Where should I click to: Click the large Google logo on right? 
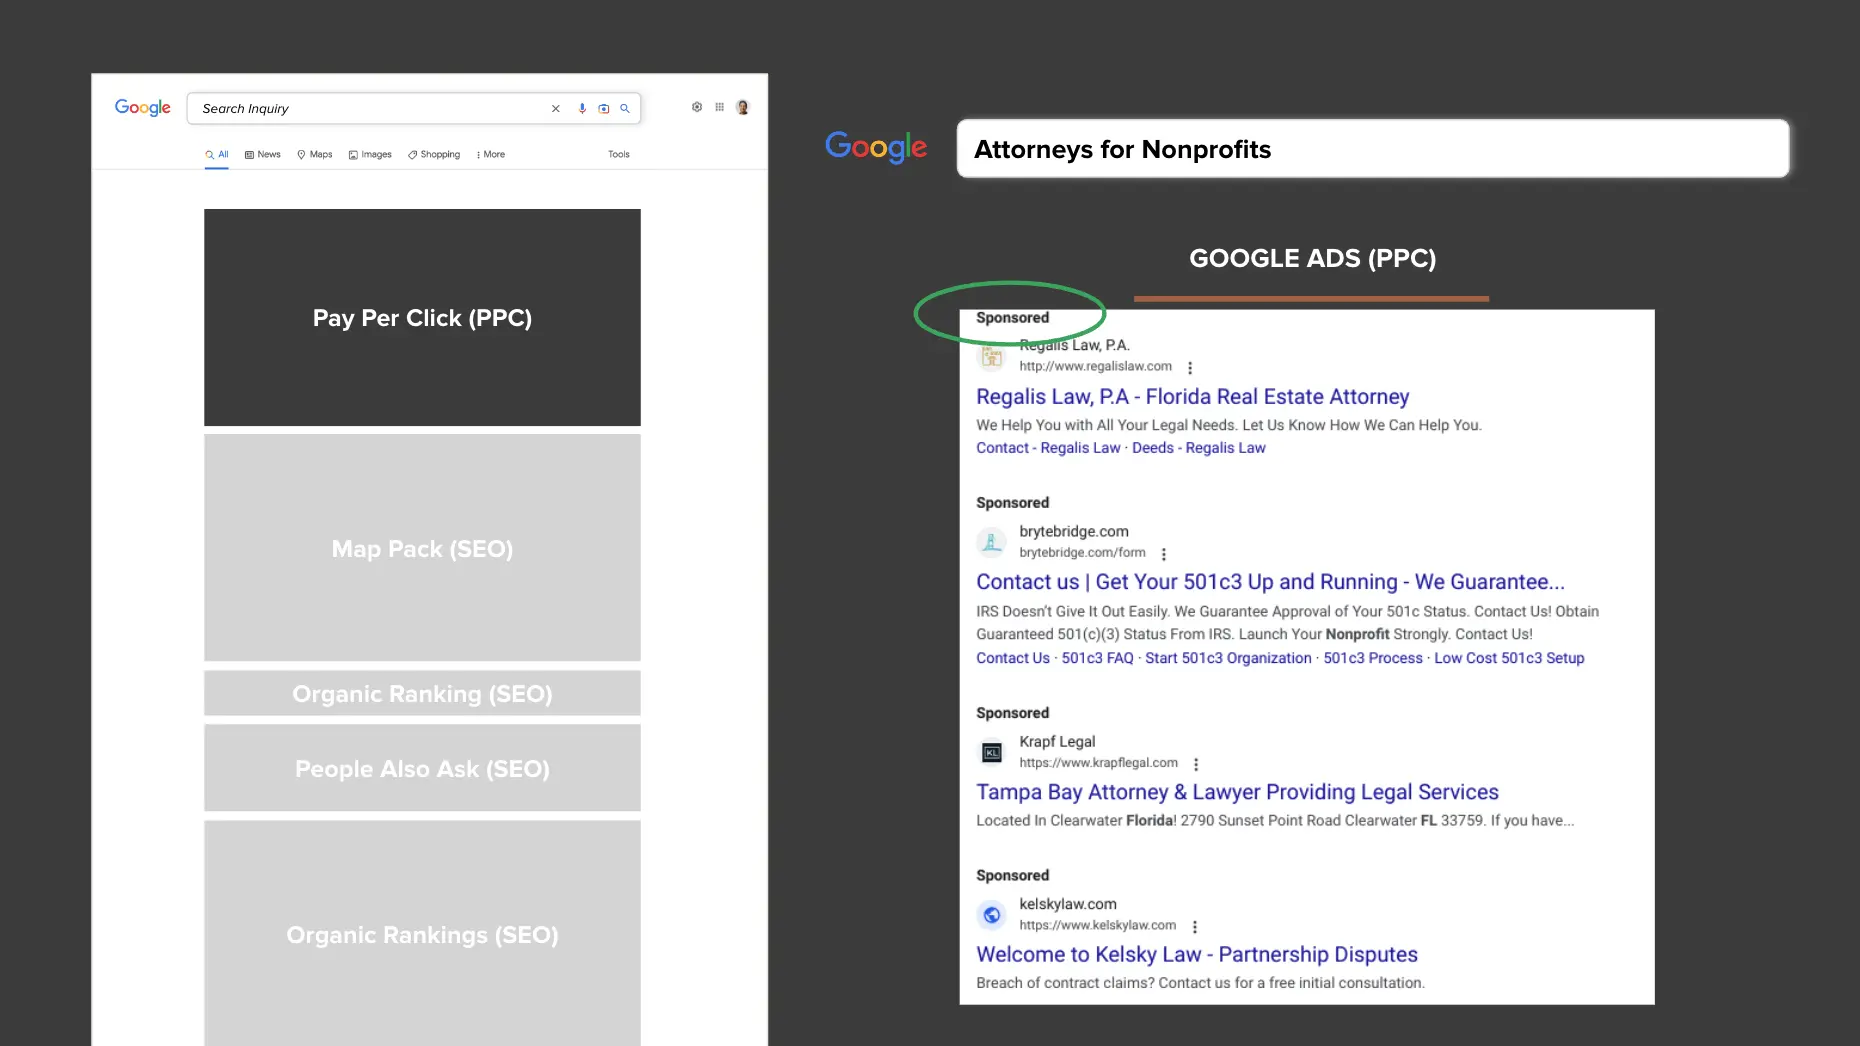876,148
